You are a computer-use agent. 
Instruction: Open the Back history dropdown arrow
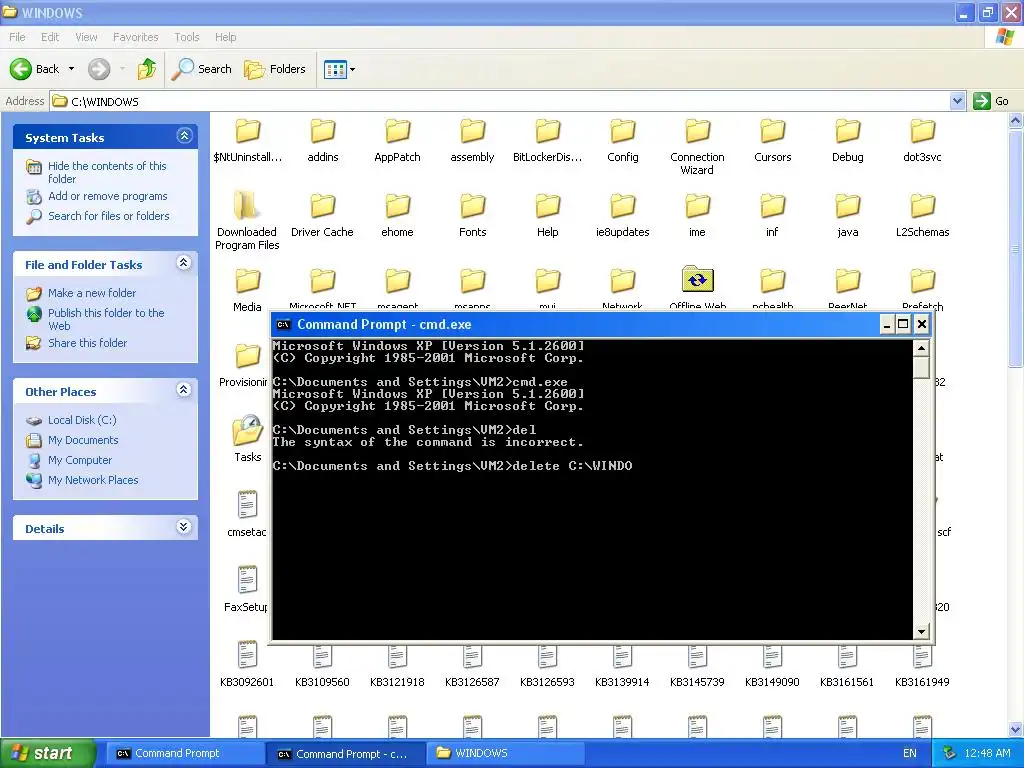[x=71, y=69]
